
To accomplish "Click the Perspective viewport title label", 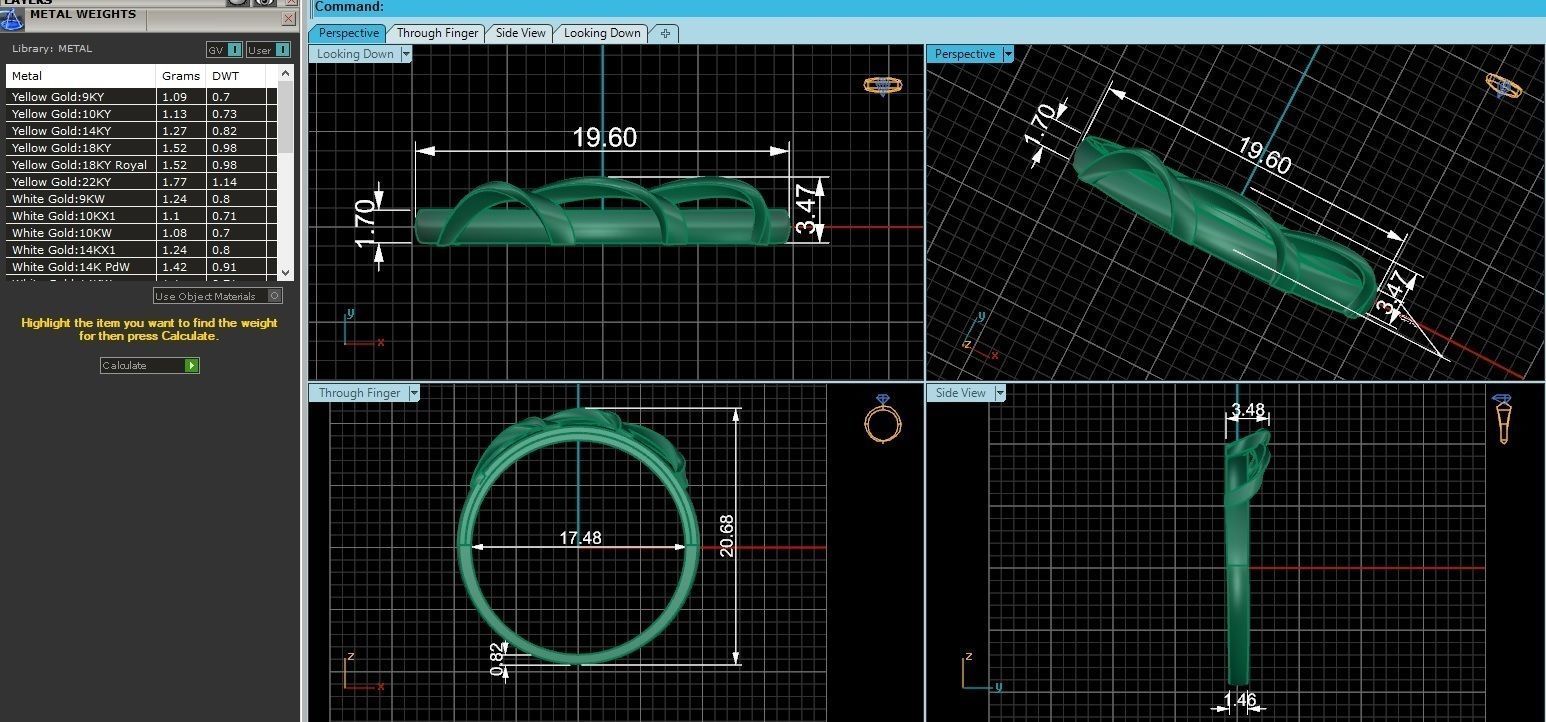I will (965, 54).
